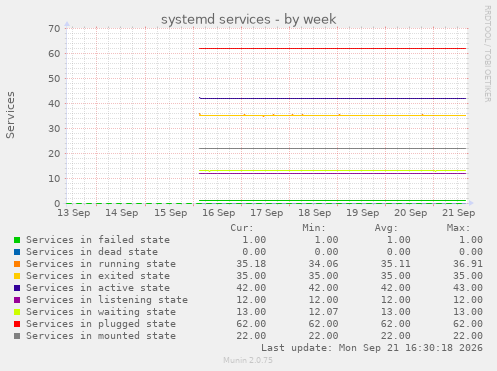Click the dark blue active state graph line
The image size is (497, 371).
point(332,98)
